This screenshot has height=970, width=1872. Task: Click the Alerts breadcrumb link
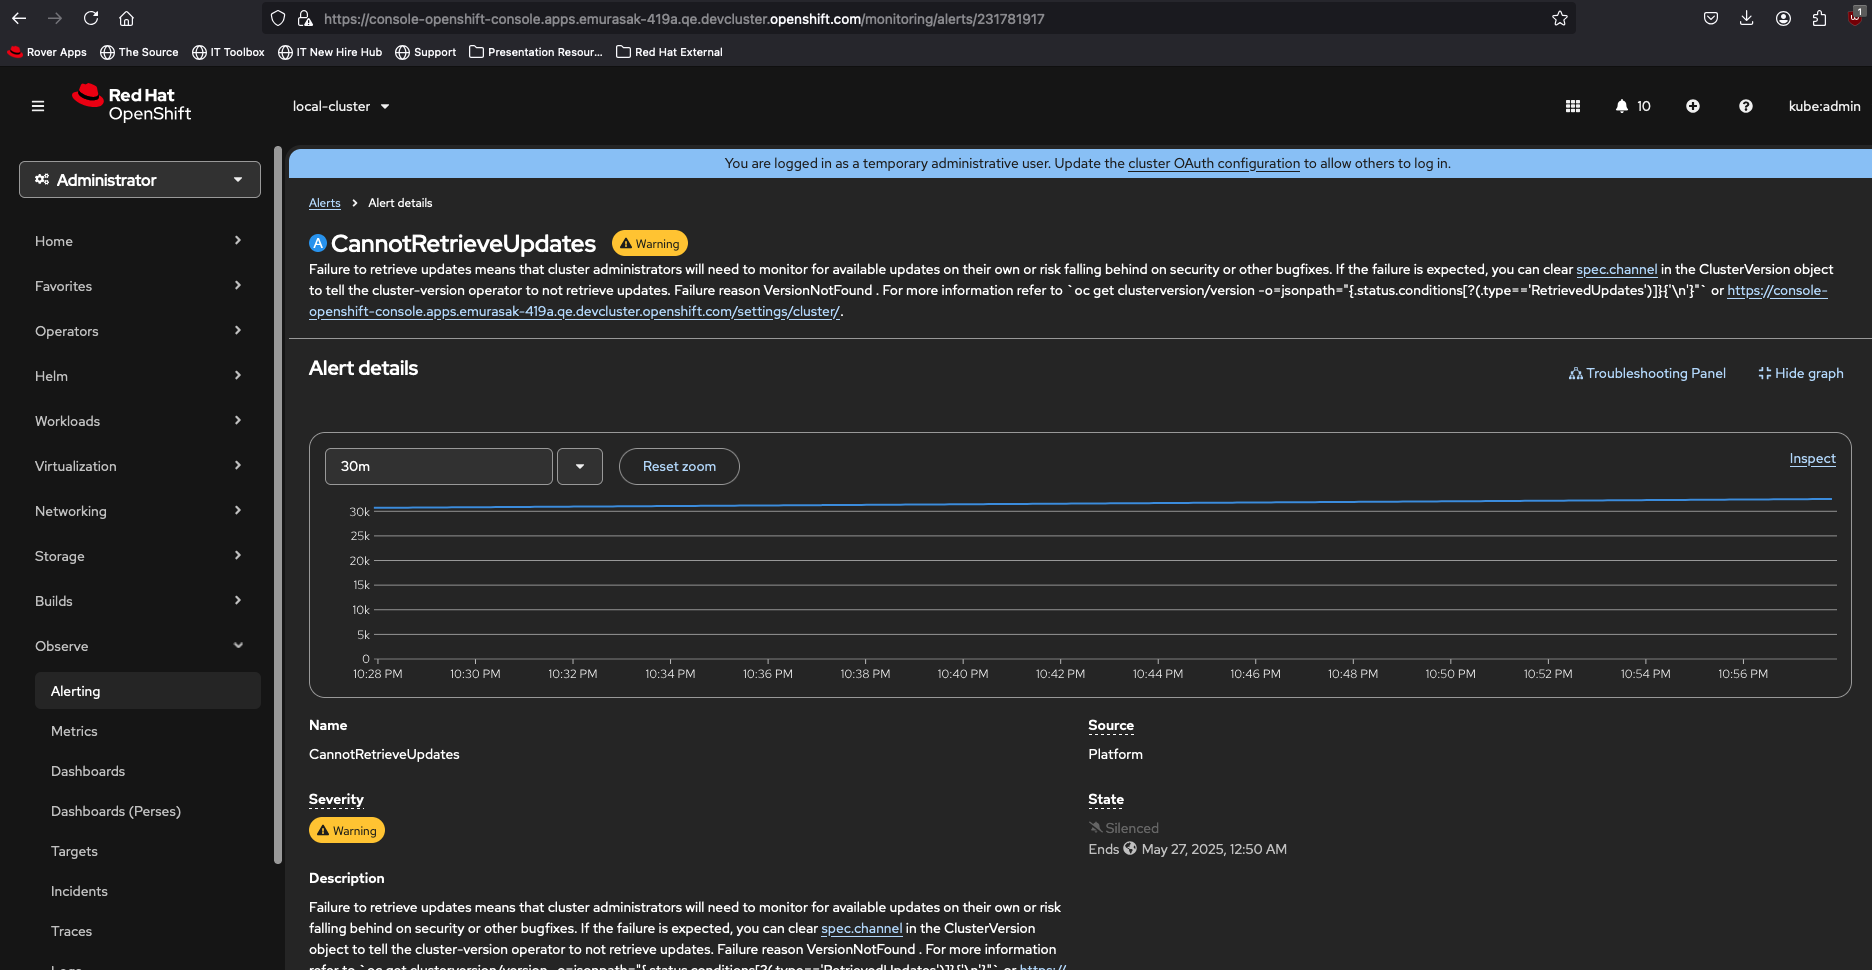324,203
